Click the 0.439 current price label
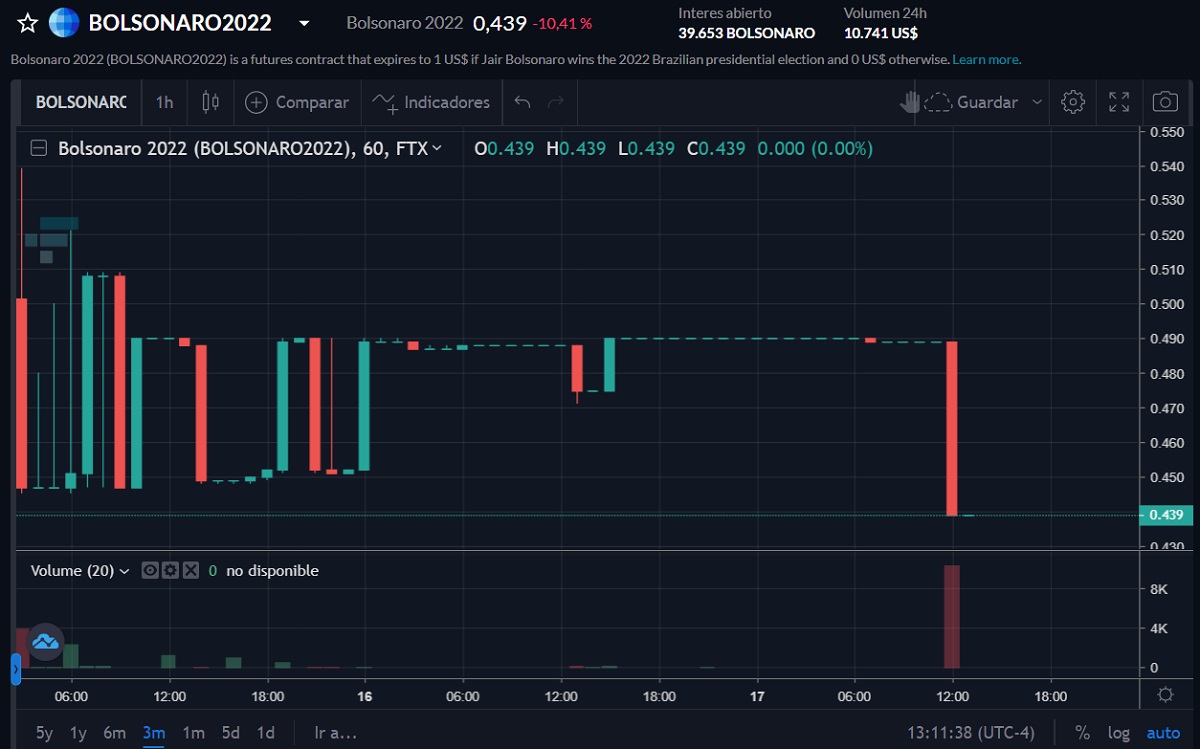 [1165, 515]
